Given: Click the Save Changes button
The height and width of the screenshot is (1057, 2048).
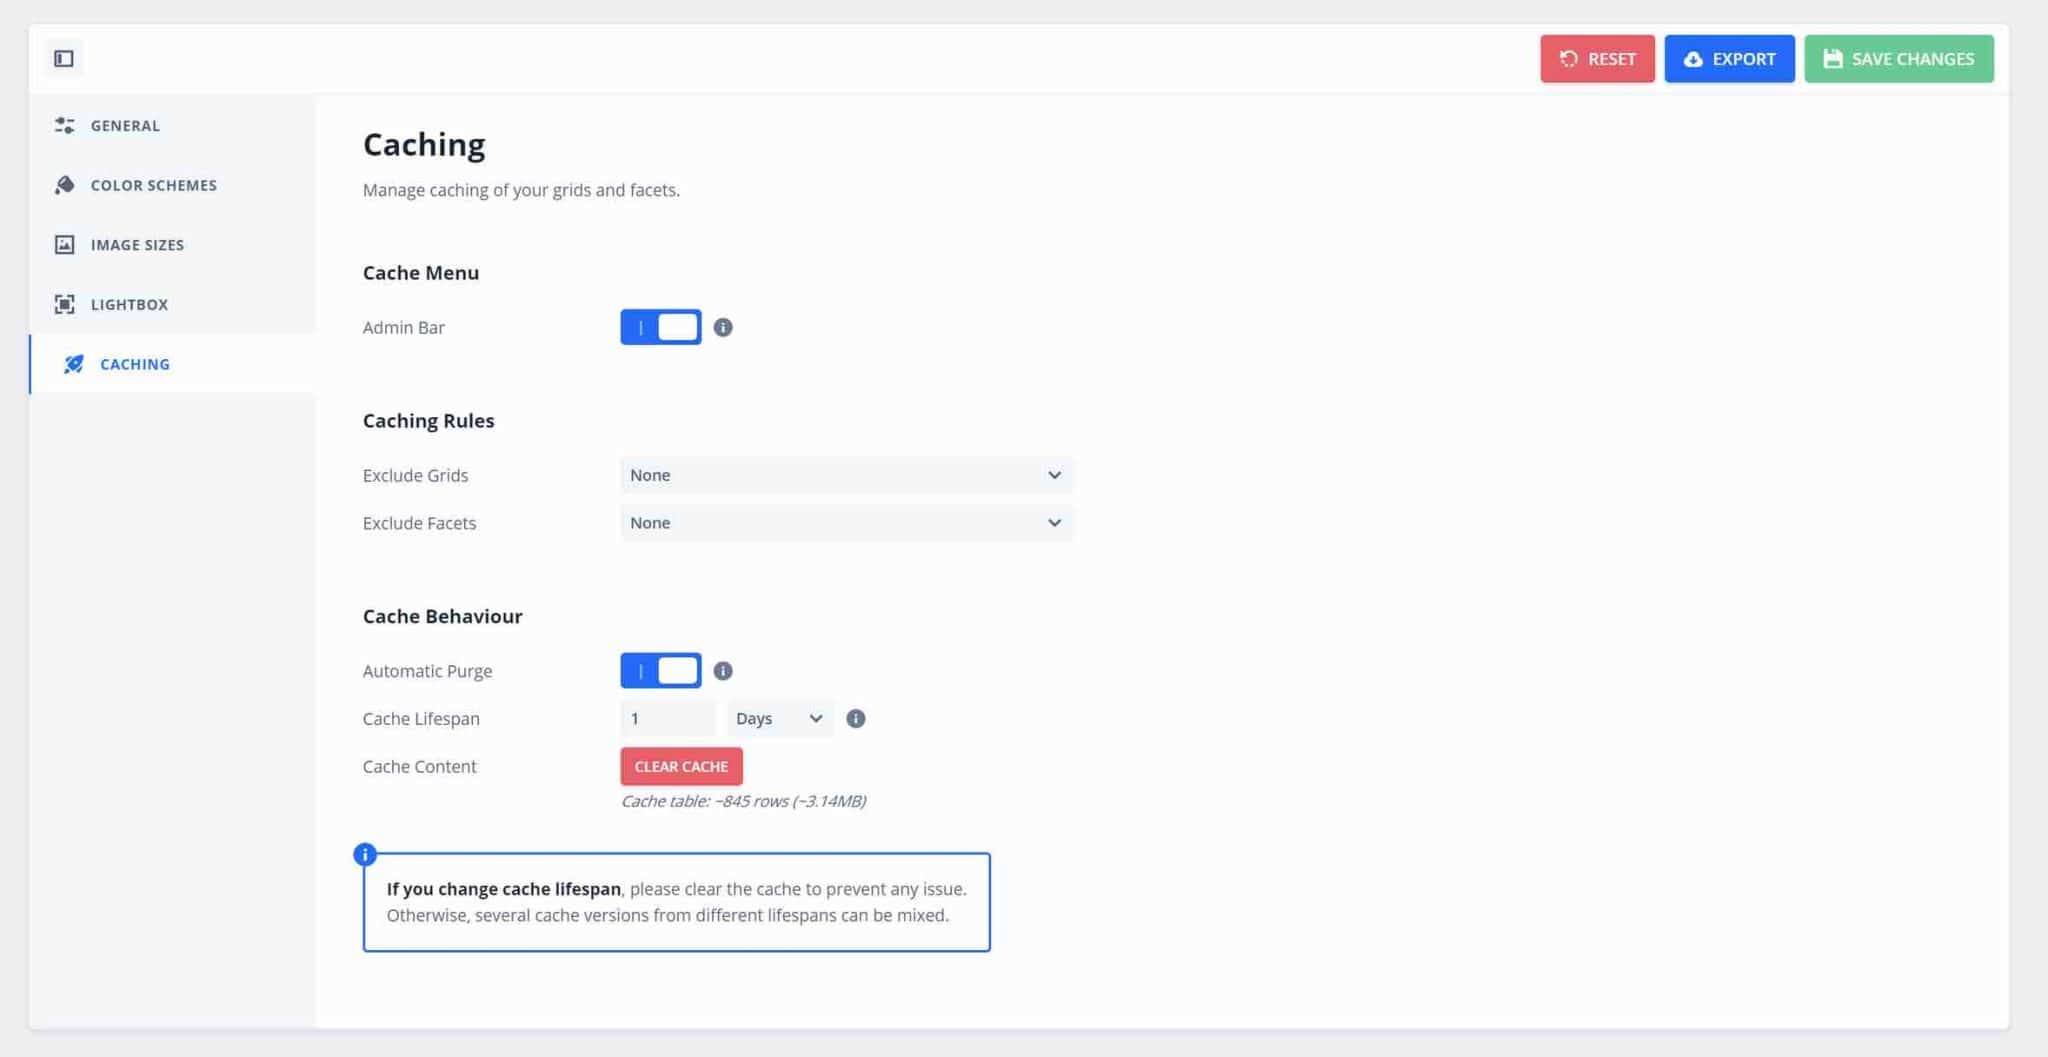Looking at the screenshot, I should tap(1899, 59).
